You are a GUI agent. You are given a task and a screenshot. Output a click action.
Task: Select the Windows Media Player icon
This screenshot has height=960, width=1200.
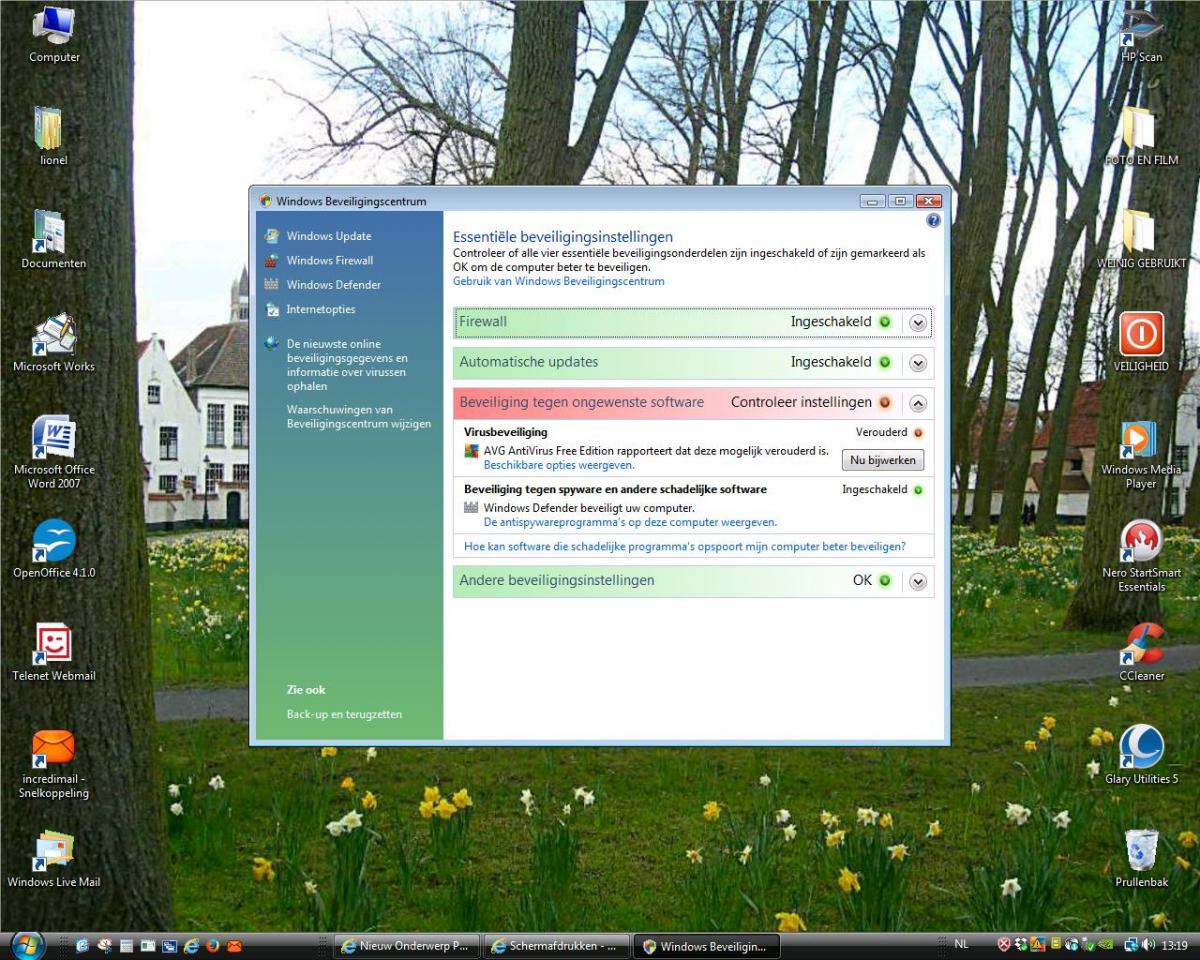(x=1141, y=453)
